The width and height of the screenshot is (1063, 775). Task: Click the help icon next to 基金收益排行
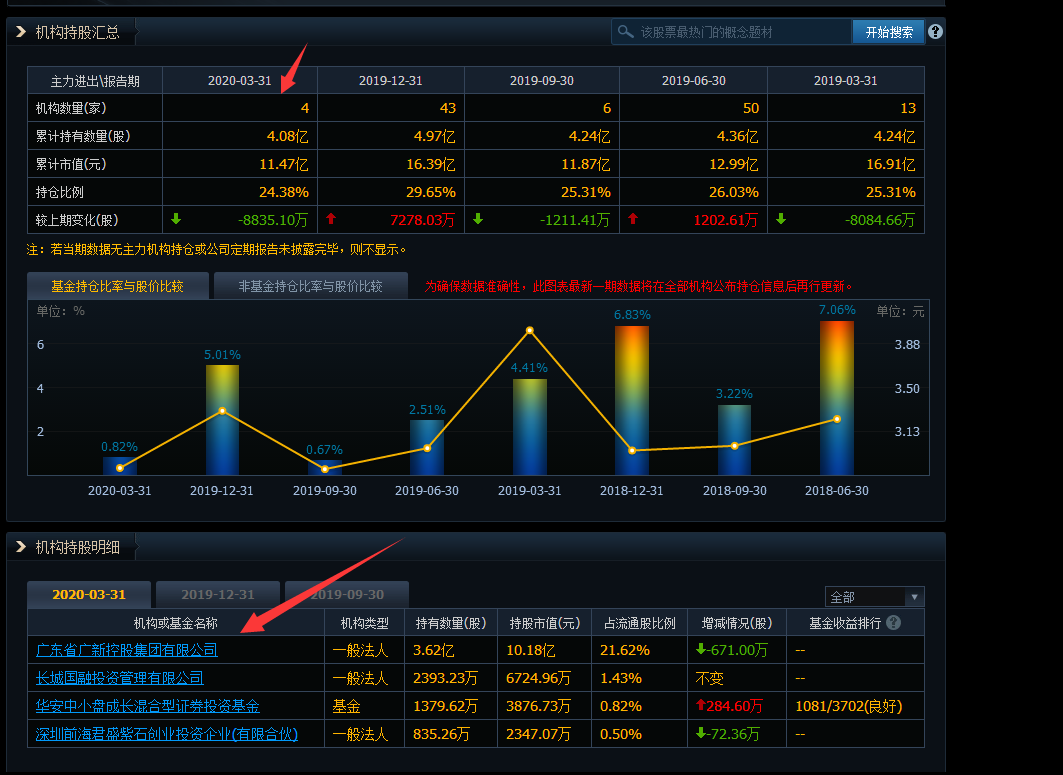pyautogui.click(x=893, y=623)
